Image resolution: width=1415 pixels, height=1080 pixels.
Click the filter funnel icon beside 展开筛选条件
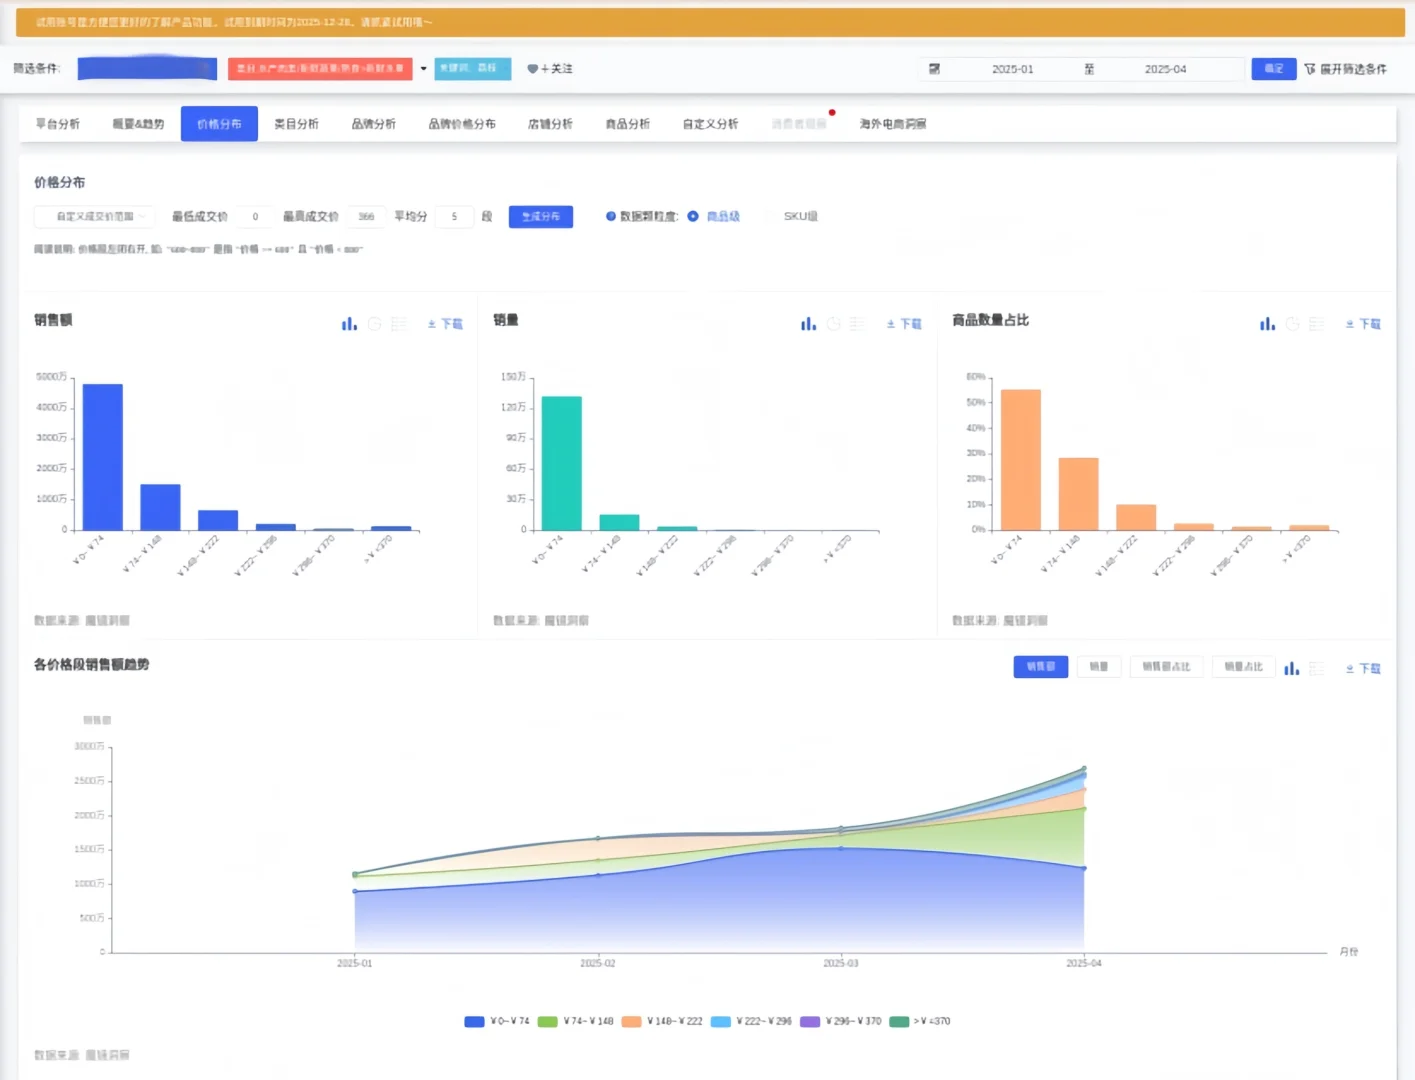click(1310, 69)
